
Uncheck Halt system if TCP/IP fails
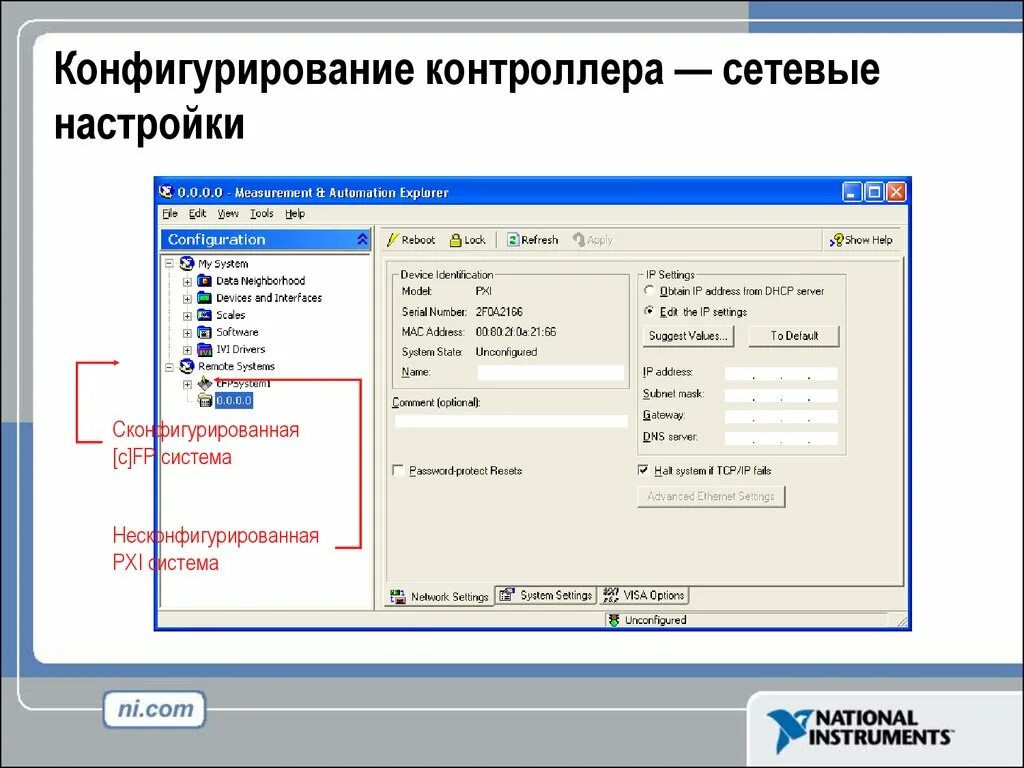[x=643, y=470]
